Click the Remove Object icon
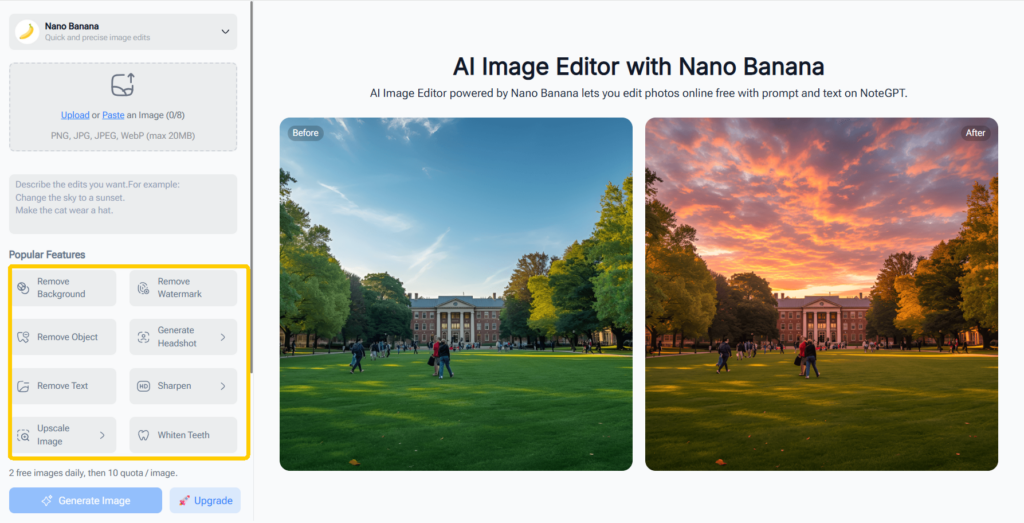The height and width of the screenshot is (523, 1024). tap(23, 337)
